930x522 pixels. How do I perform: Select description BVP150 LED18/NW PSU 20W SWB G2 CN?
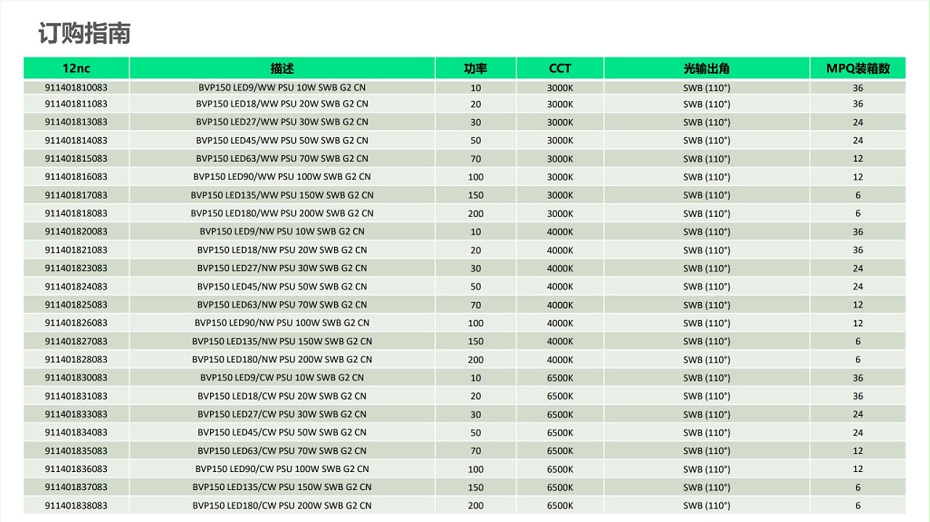click(x=282, y=250)
